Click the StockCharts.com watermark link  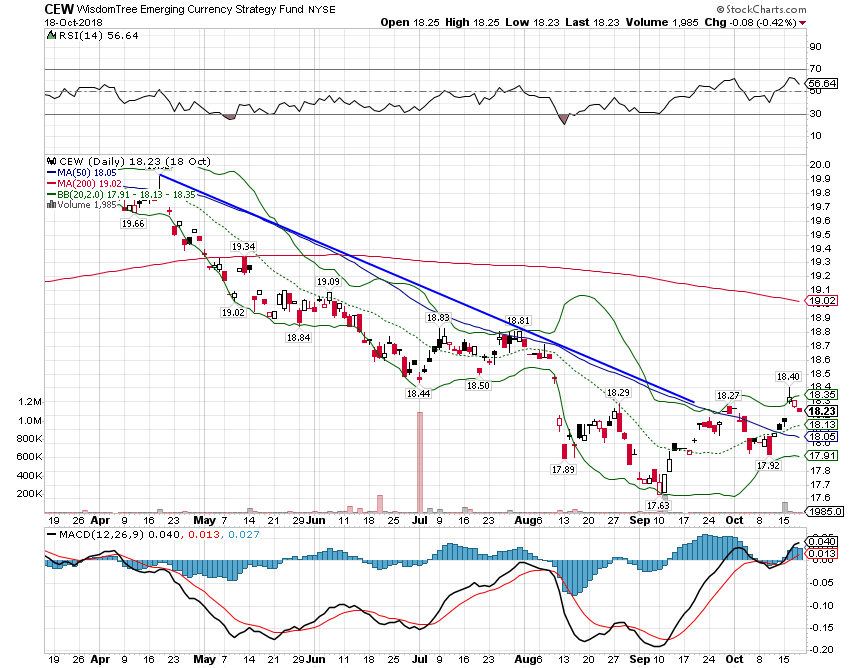761,9
